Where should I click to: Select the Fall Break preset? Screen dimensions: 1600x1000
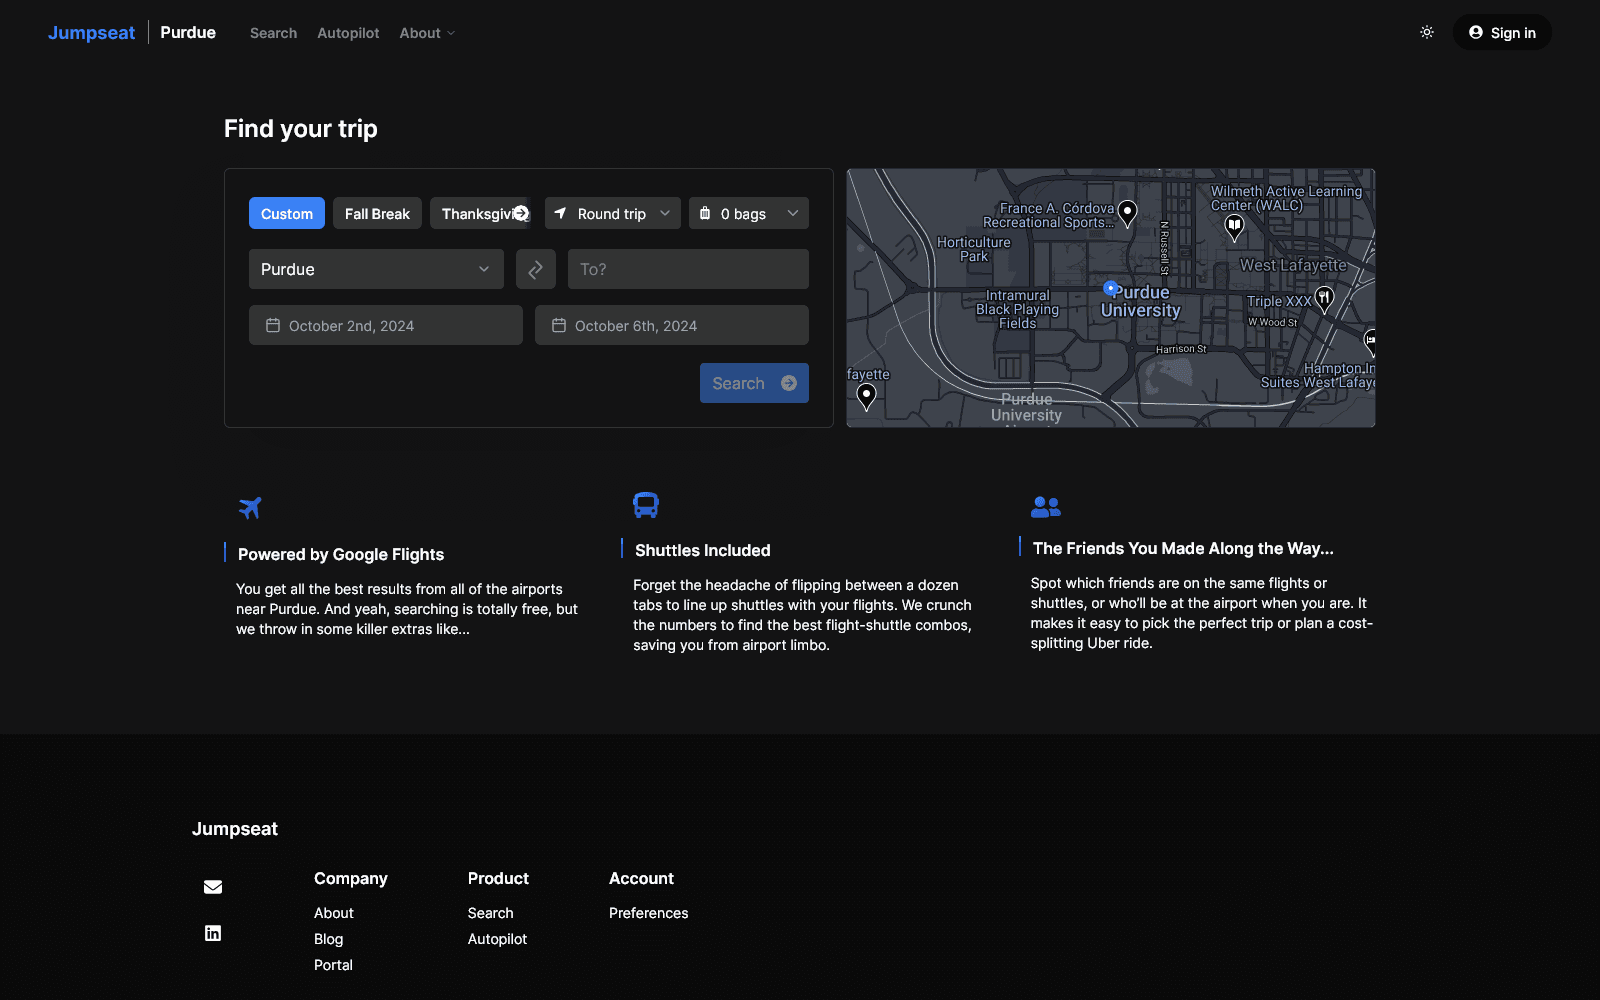pyautogui.click(x=377, y=213)
